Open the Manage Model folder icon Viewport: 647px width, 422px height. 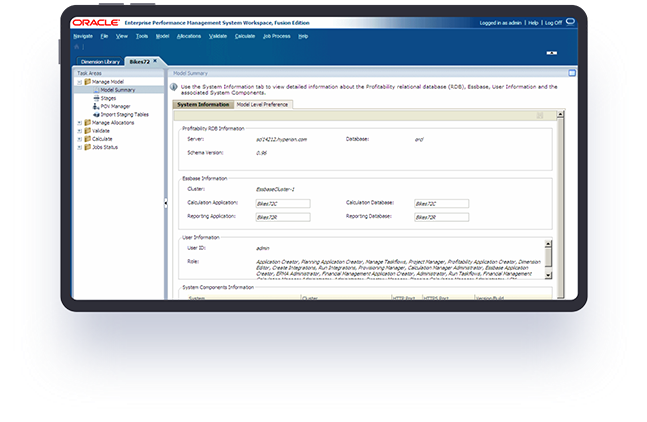point(87,82)
